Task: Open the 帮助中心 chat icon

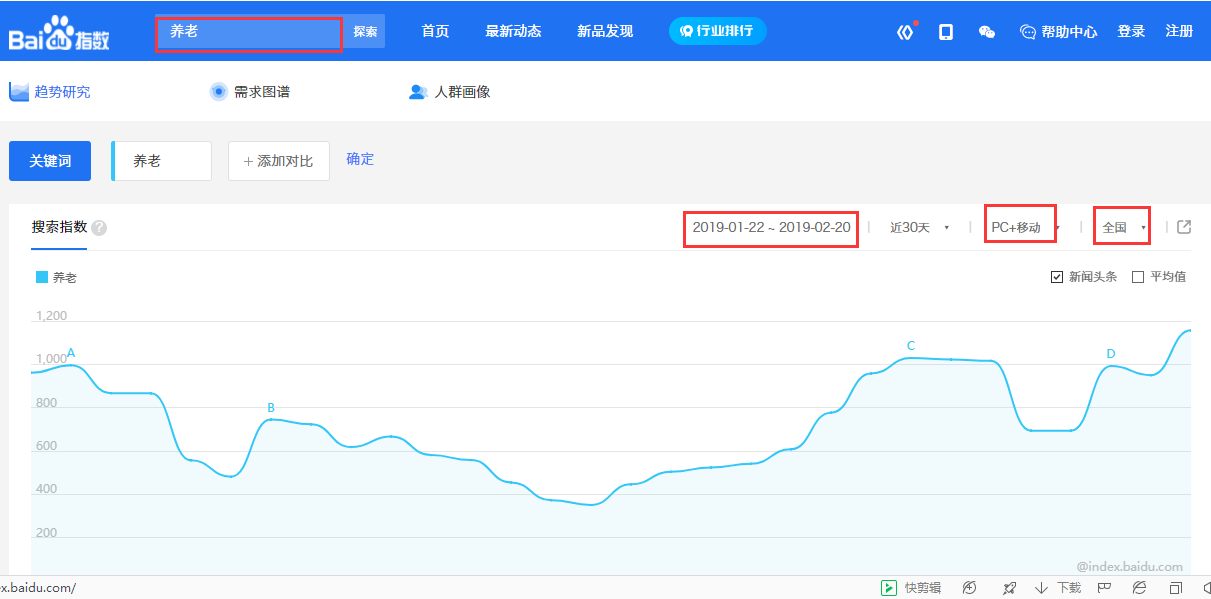Action: pyautogui.click(x=1027, y=31)
